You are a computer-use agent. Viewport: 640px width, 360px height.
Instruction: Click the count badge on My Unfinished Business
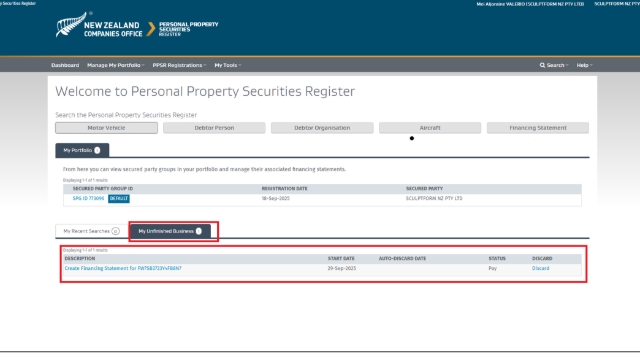click(x=199, y=231)
